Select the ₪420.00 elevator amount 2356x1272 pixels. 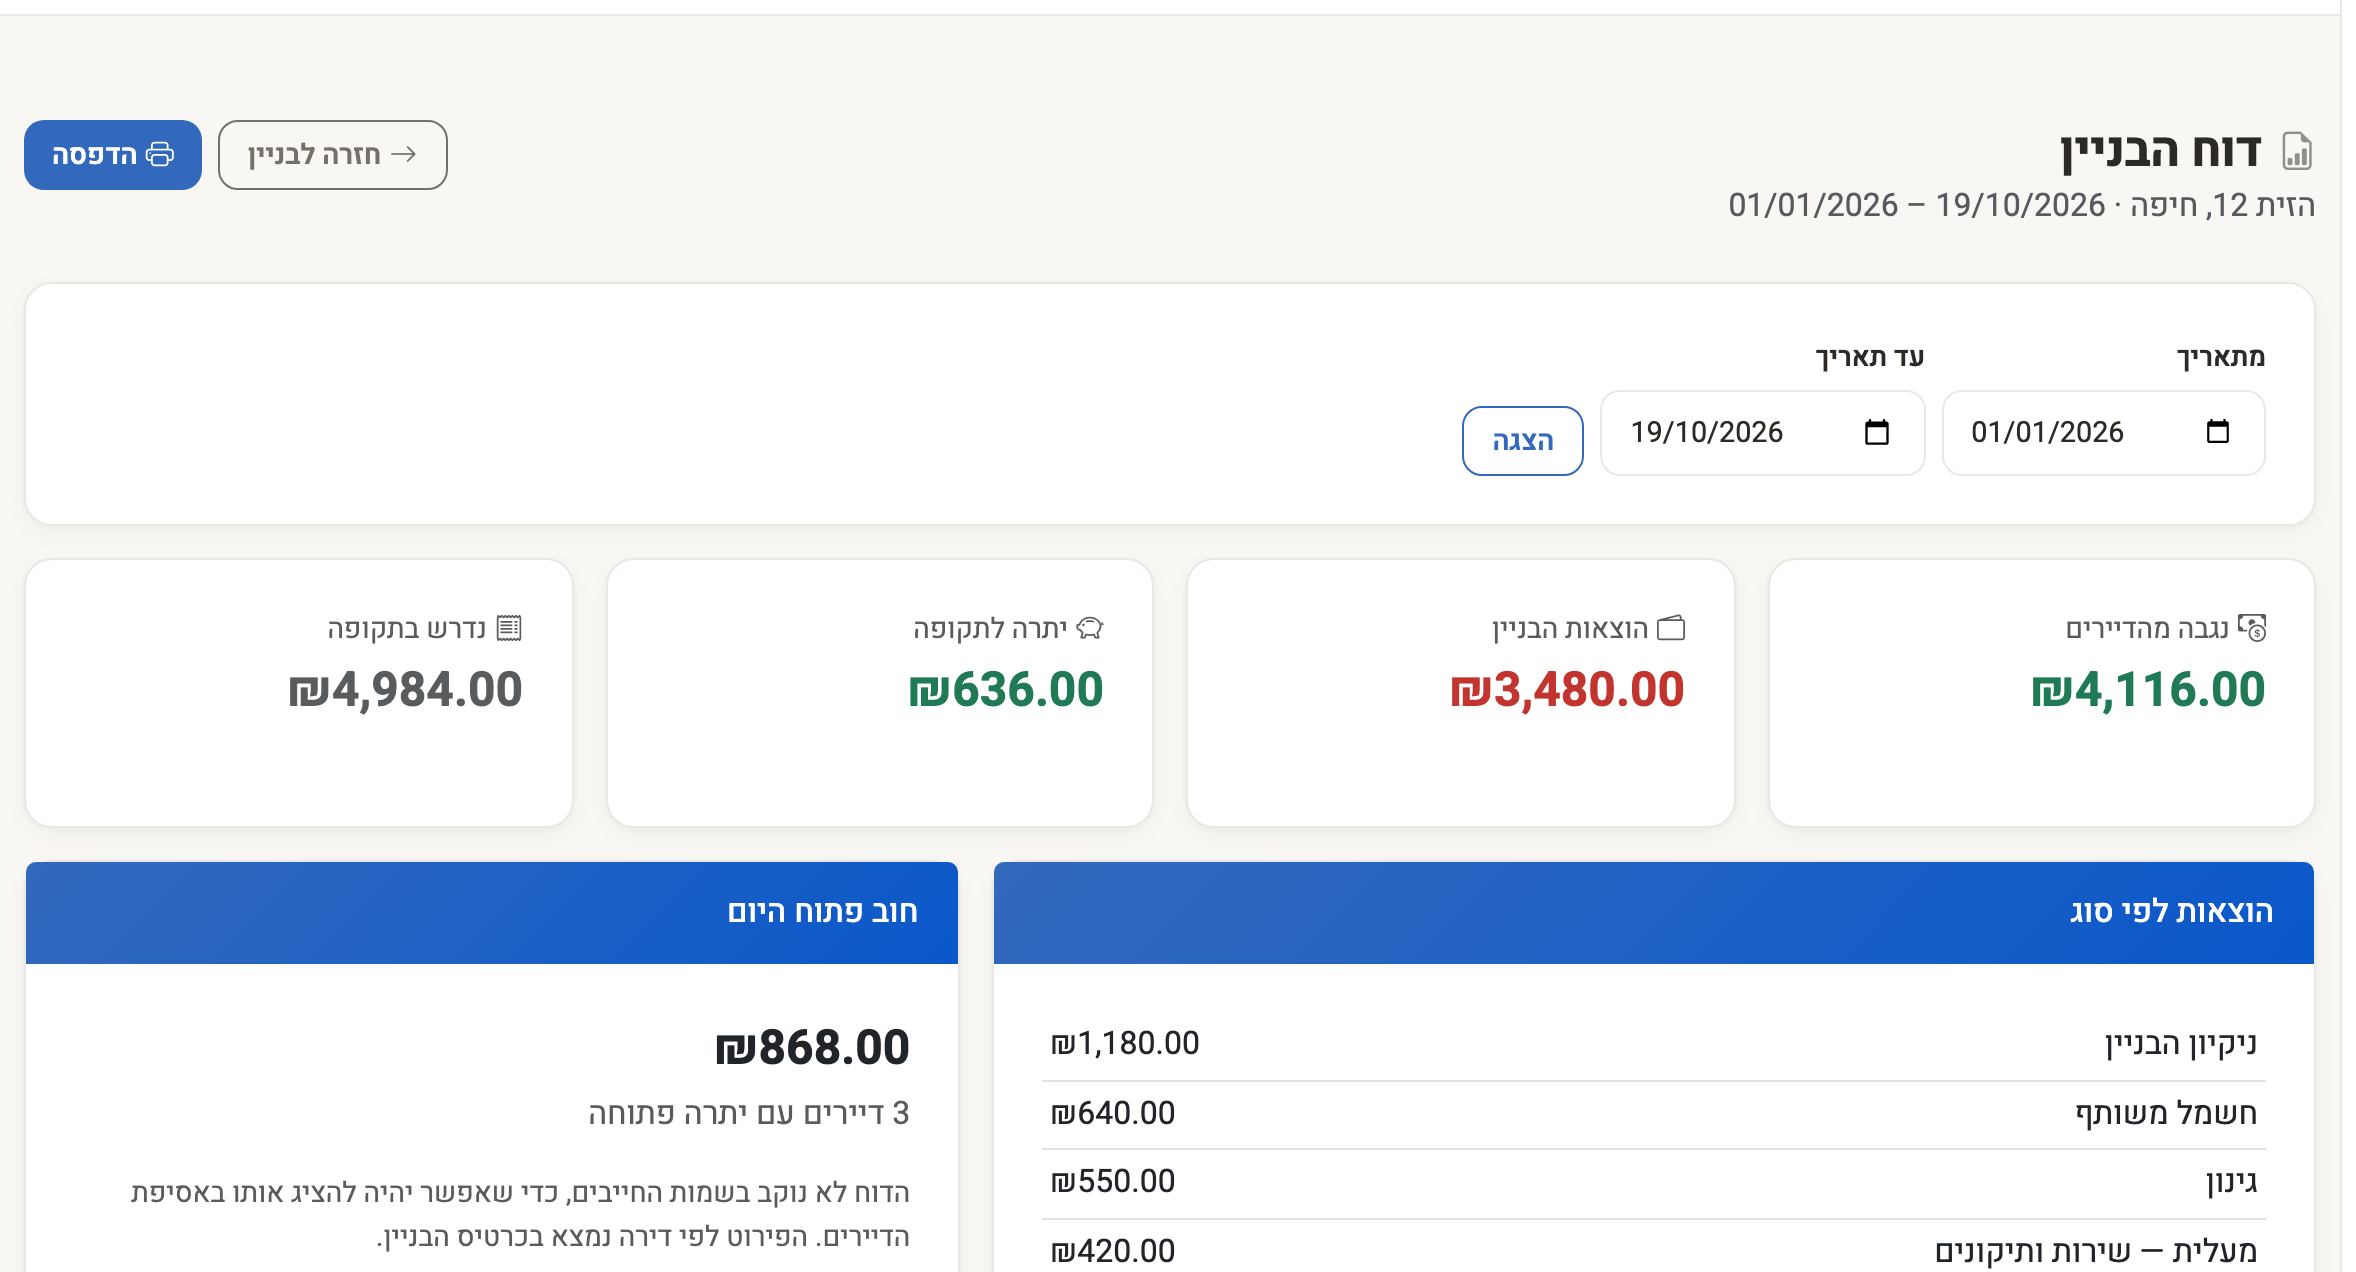point(1113,1251)
